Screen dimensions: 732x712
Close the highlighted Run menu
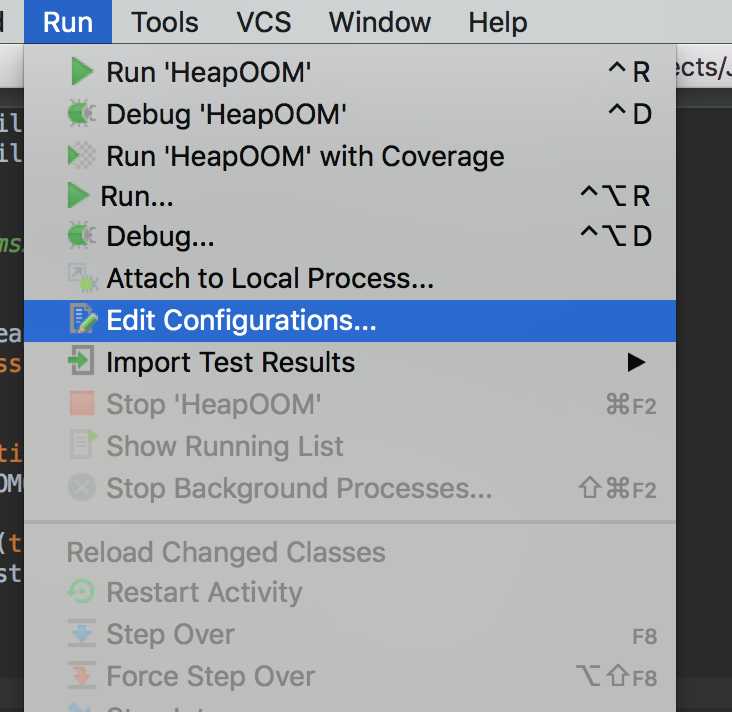68,22
